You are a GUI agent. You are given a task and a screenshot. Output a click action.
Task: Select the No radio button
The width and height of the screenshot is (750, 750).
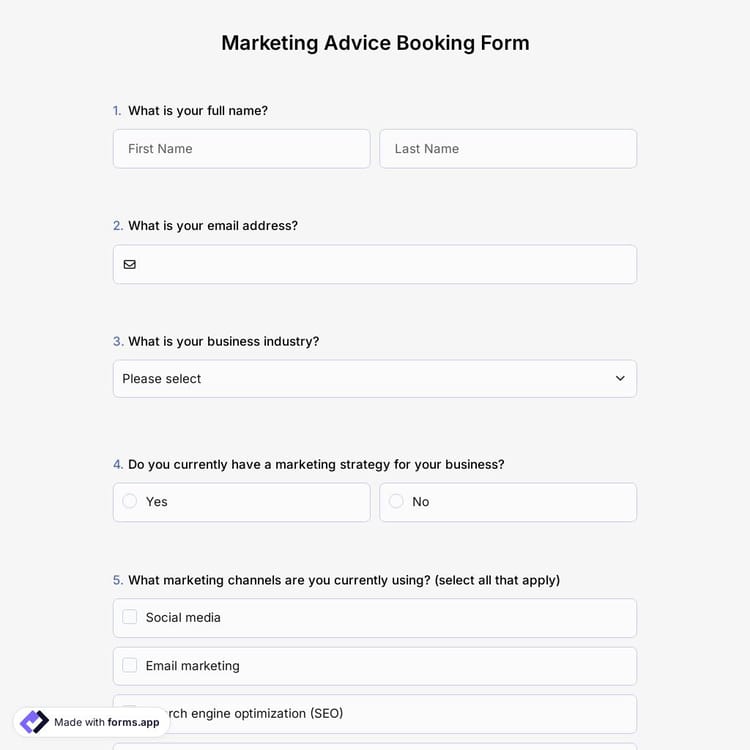click(396, 502)
